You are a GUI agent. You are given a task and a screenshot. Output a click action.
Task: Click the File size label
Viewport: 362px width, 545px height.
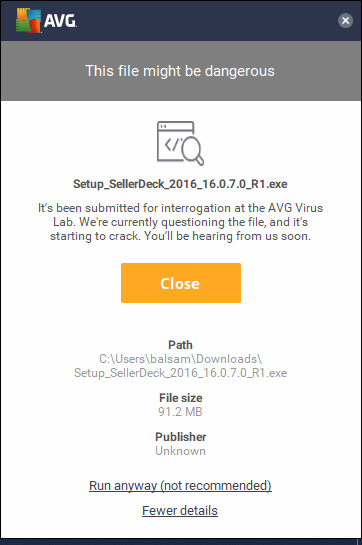(180, 398)
